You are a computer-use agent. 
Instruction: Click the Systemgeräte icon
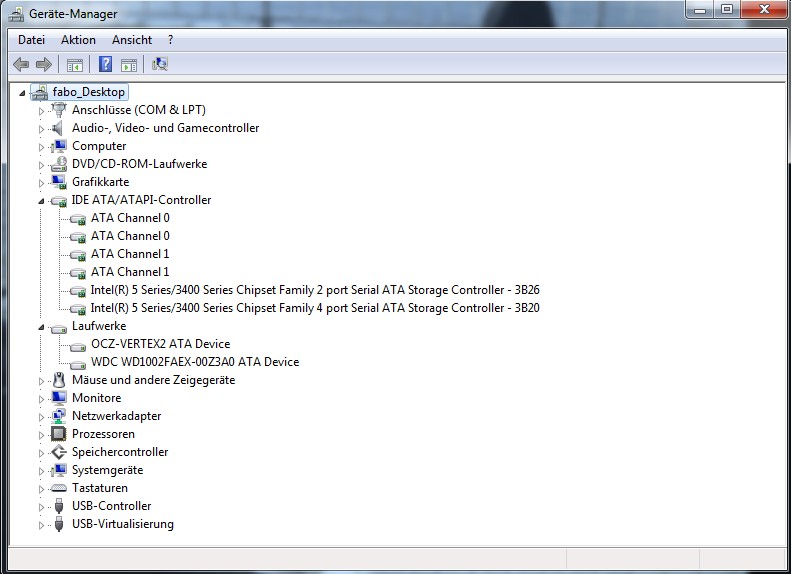coord(59,470)
